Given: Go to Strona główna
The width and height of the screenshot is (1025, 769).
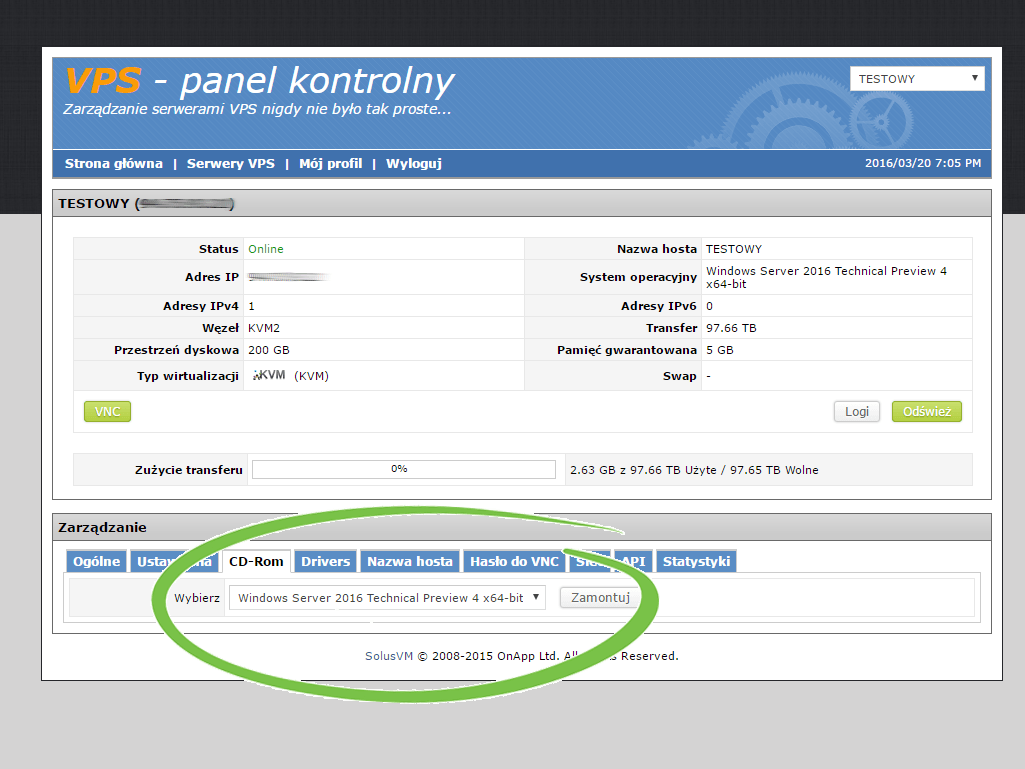Looking at the screenshot, I should (x=113, y=163).
